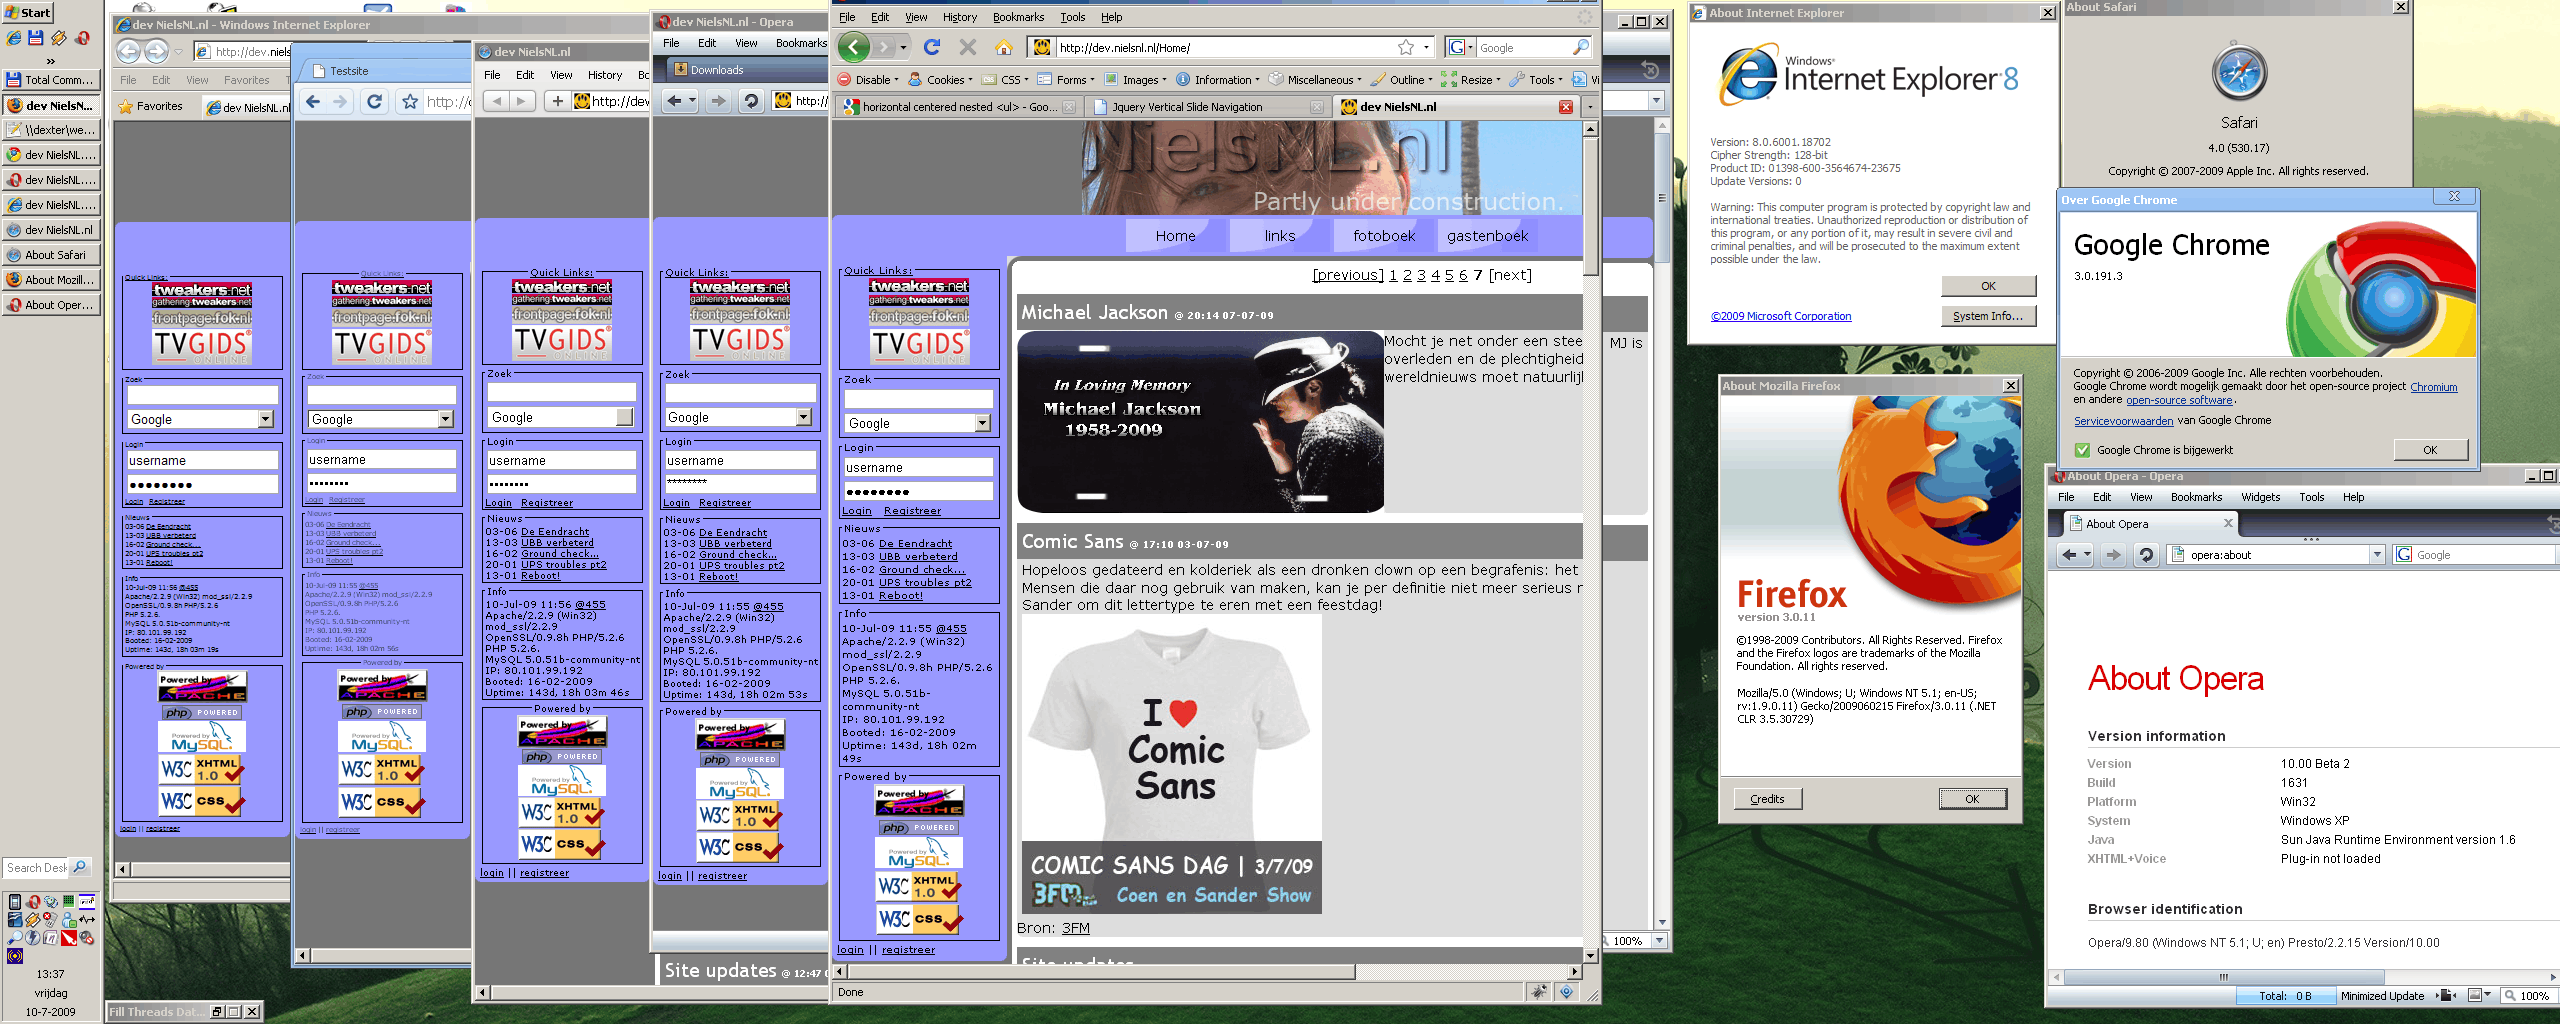Open the Cookies dropdown in Firefox
Viewport: 2560px width, 1024px height.
tap(941, 80)
